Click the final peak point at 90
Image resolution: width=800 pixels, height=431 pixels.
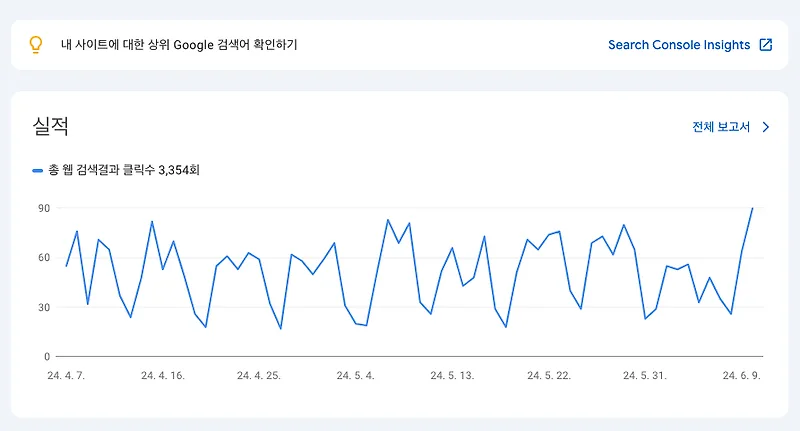pyautogui.click(x=752, y=208)
